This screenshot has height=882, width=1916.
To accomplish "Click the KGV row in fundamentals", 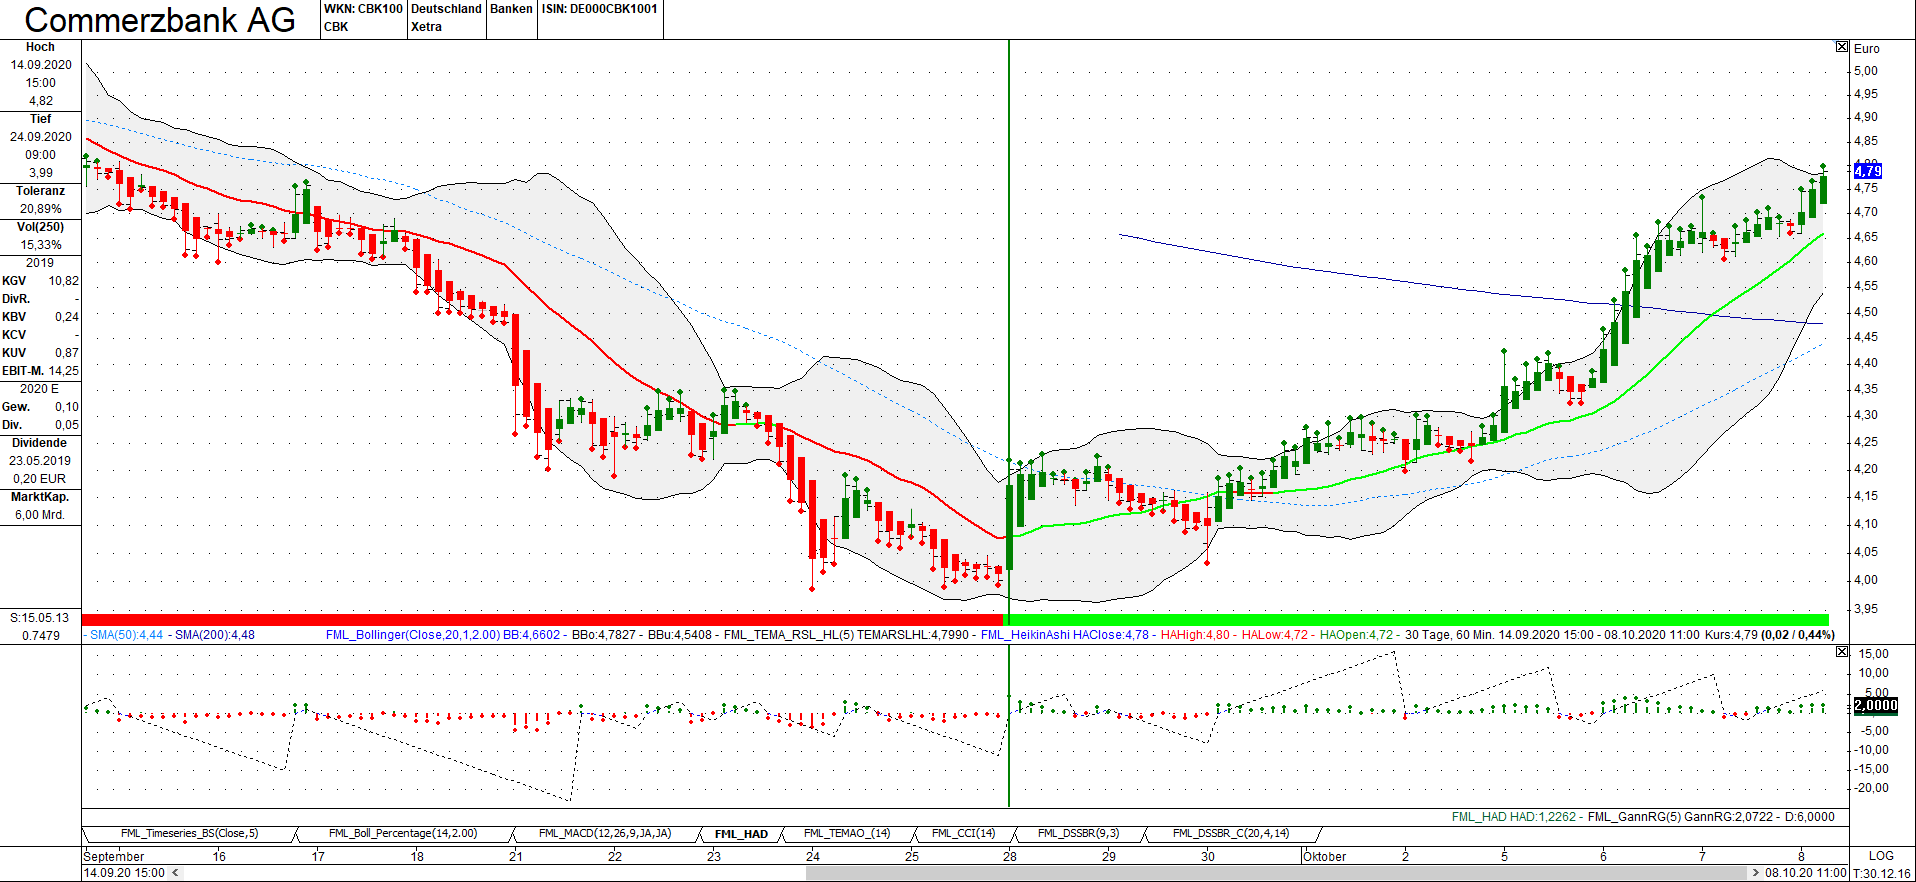I will point(40,281).
